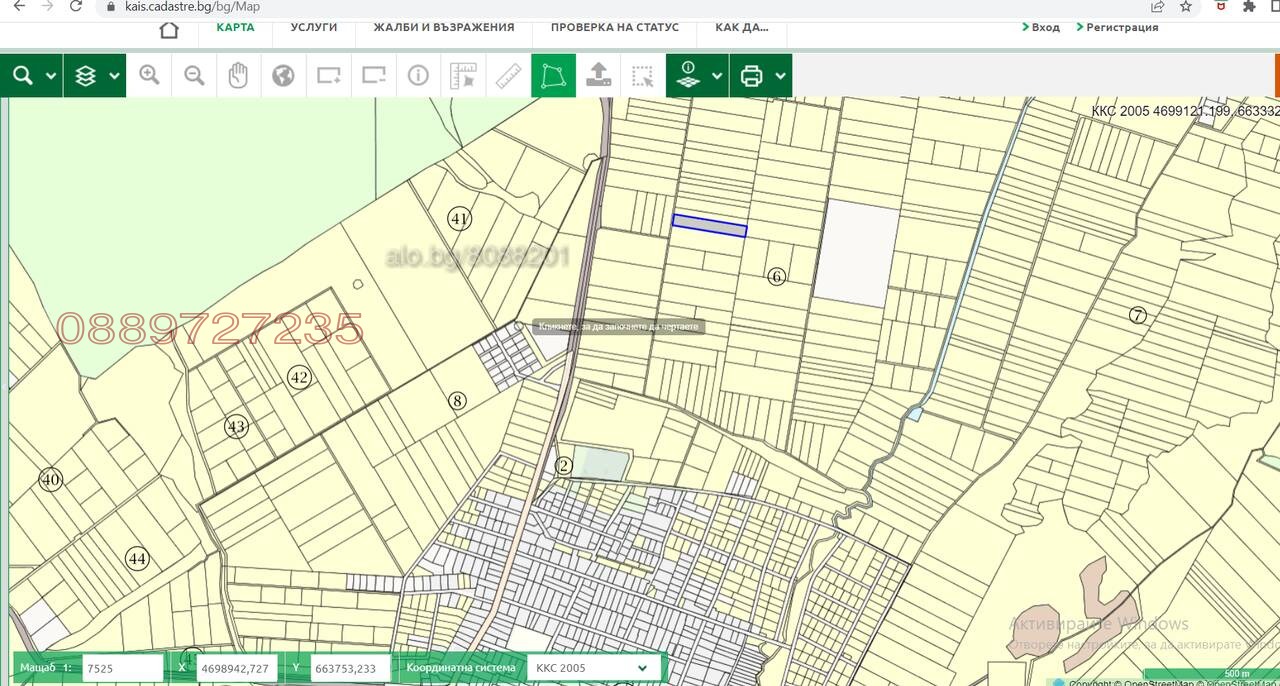1280x686 pixels.
Task: Click the zoom in magnifier tool
Action: click(x=149, y=75)
